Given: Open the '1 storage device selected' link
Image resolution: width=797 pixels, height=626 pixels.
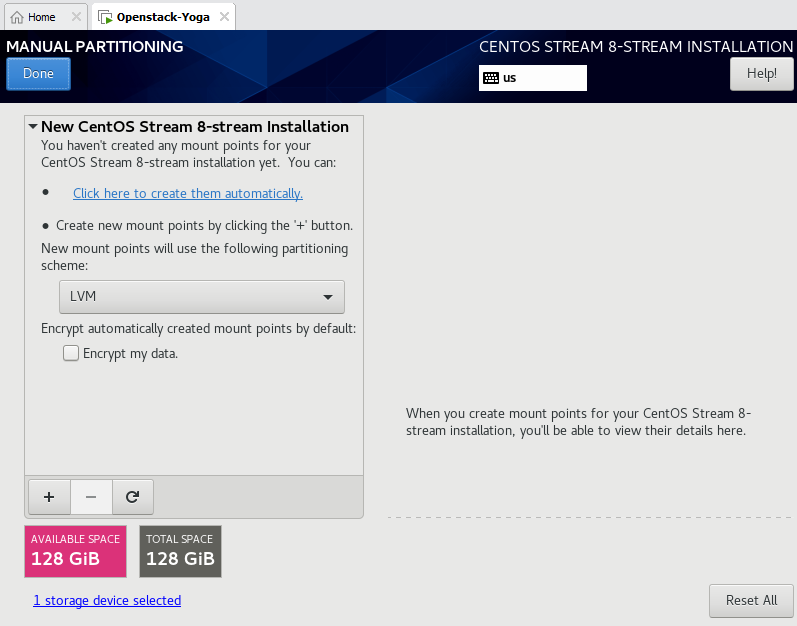Looking at the screenshot, I should [107, 601].
